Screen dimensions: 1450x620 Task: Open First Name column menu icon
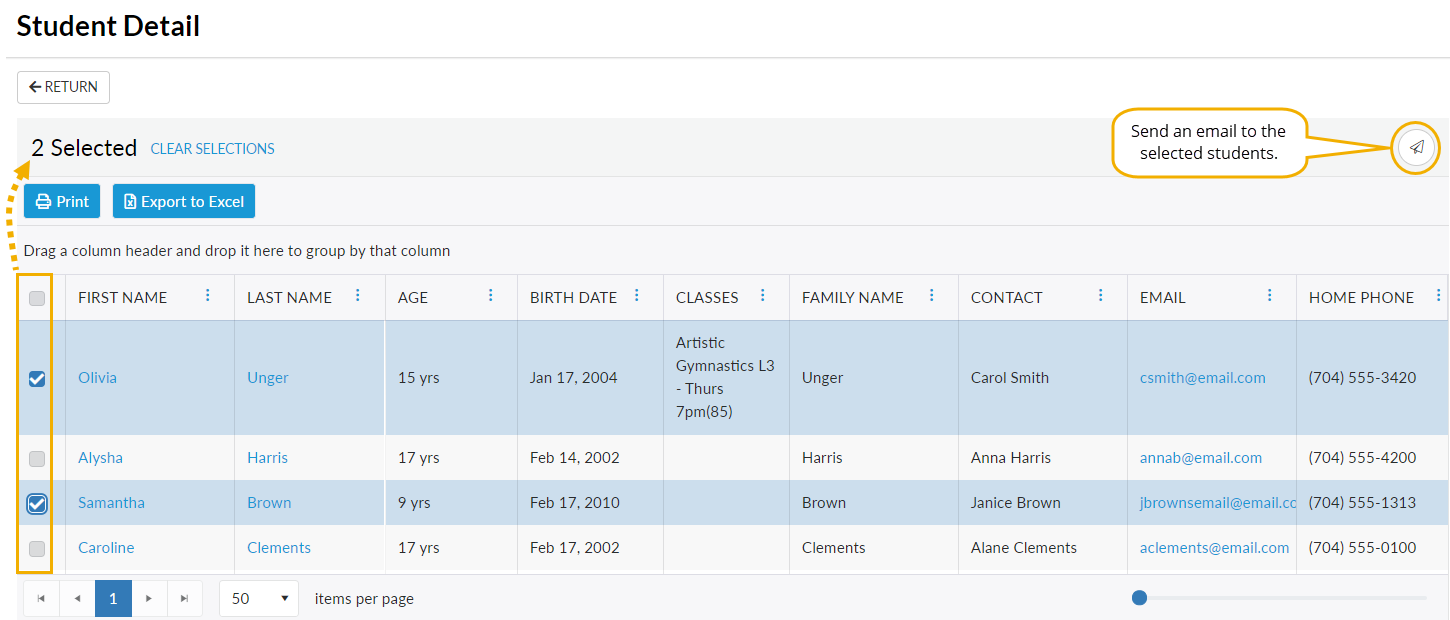tap(208, 296)
